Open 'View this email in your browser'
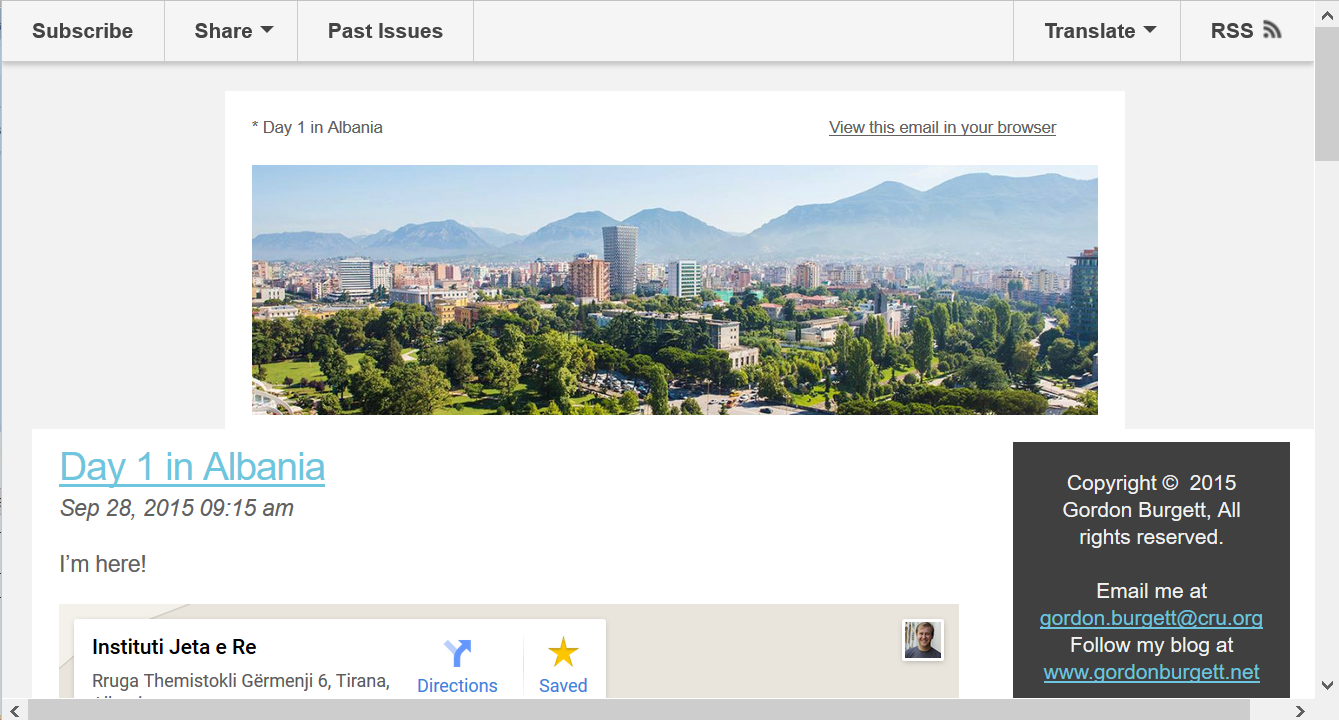The image size is (1339, 720). click(x=942, y=127)
